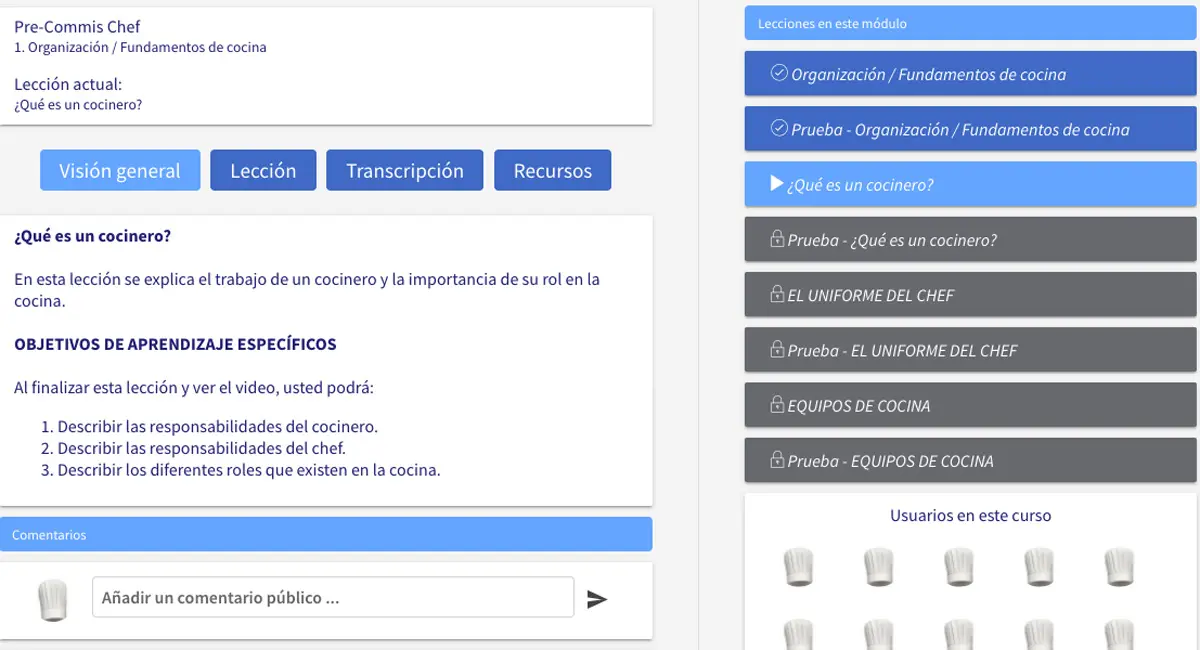
Task: Show the Transcripción tab
Action: [x=404, y=170]
